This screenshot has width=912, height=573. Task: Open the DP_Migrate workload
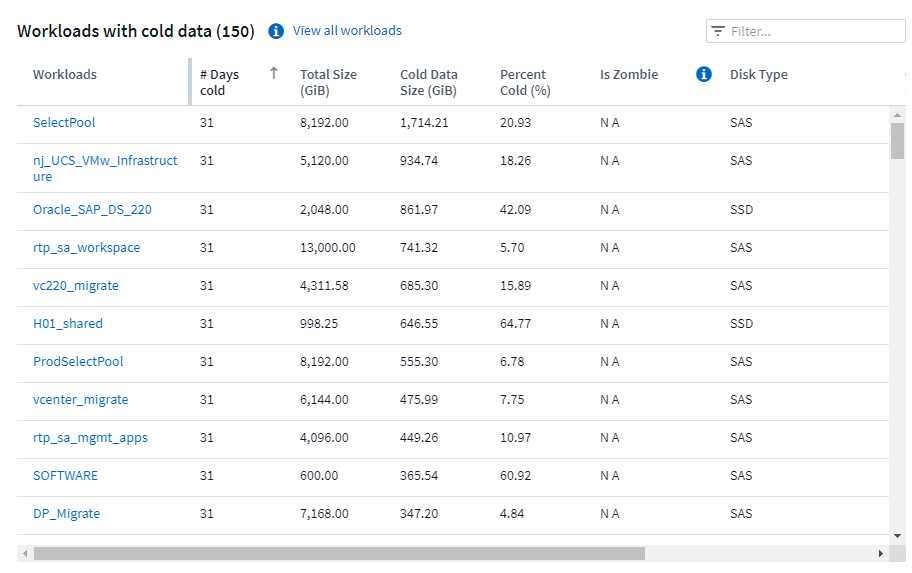tap(66, 513)
